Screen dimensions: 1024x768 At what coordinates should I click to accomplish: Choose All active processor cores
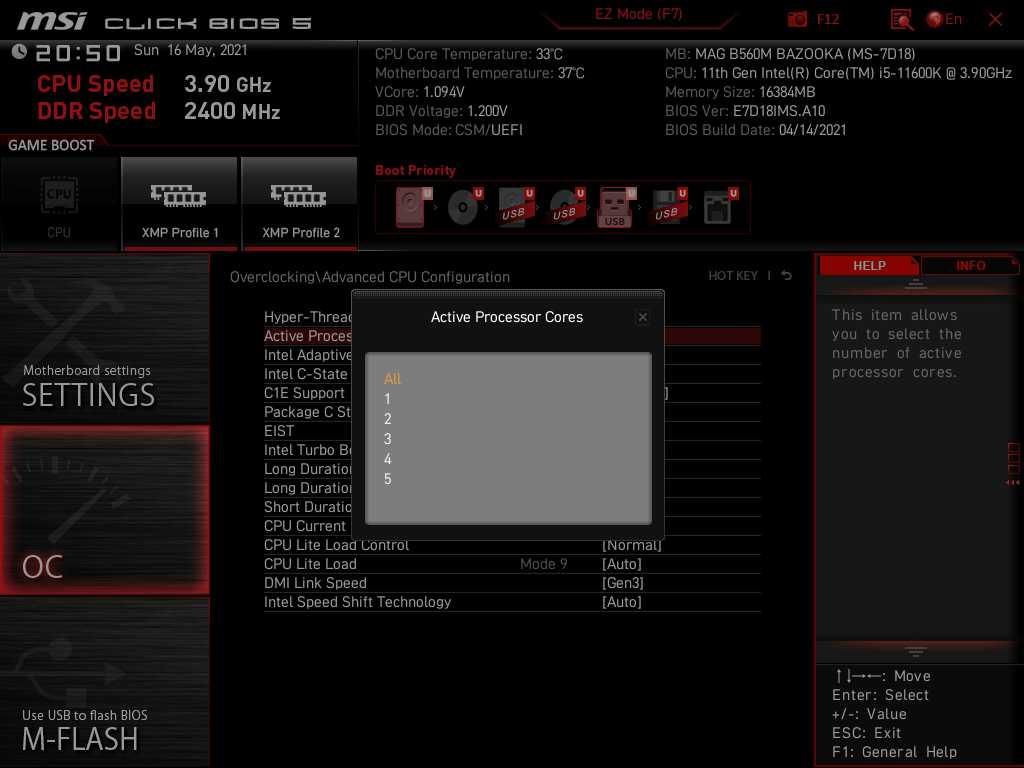point(392,379)
